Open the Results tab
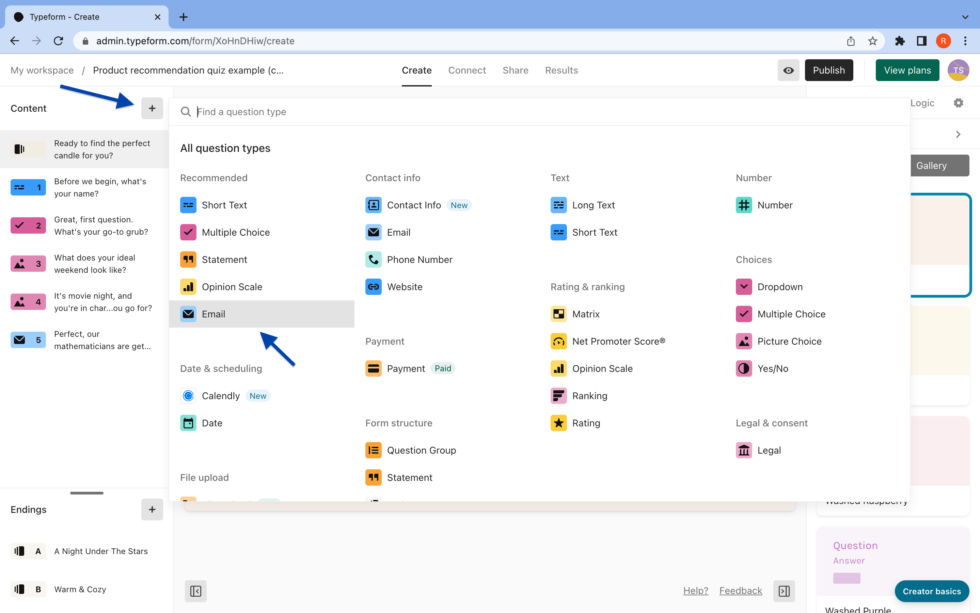The height and width of the screenshot is (613, 980). point(561,70)
